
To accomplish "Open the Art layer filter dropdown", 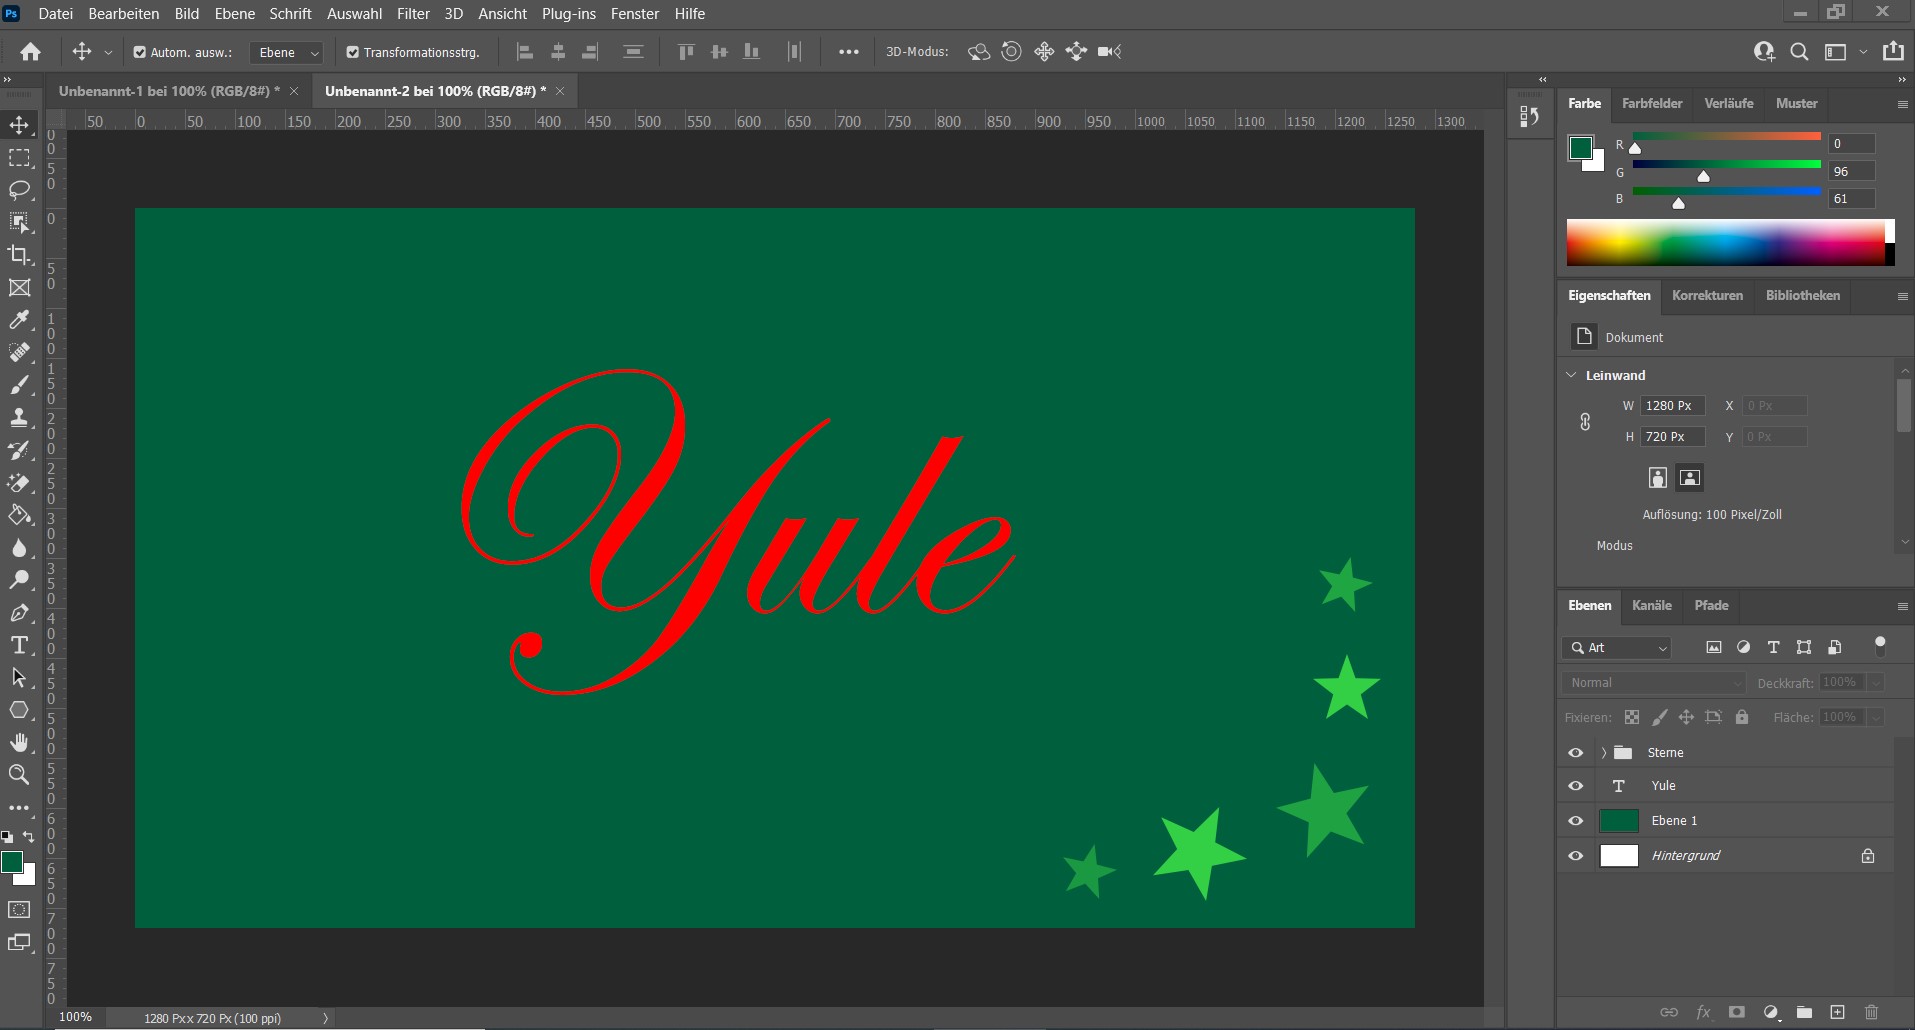I will tap(1617, 648).
